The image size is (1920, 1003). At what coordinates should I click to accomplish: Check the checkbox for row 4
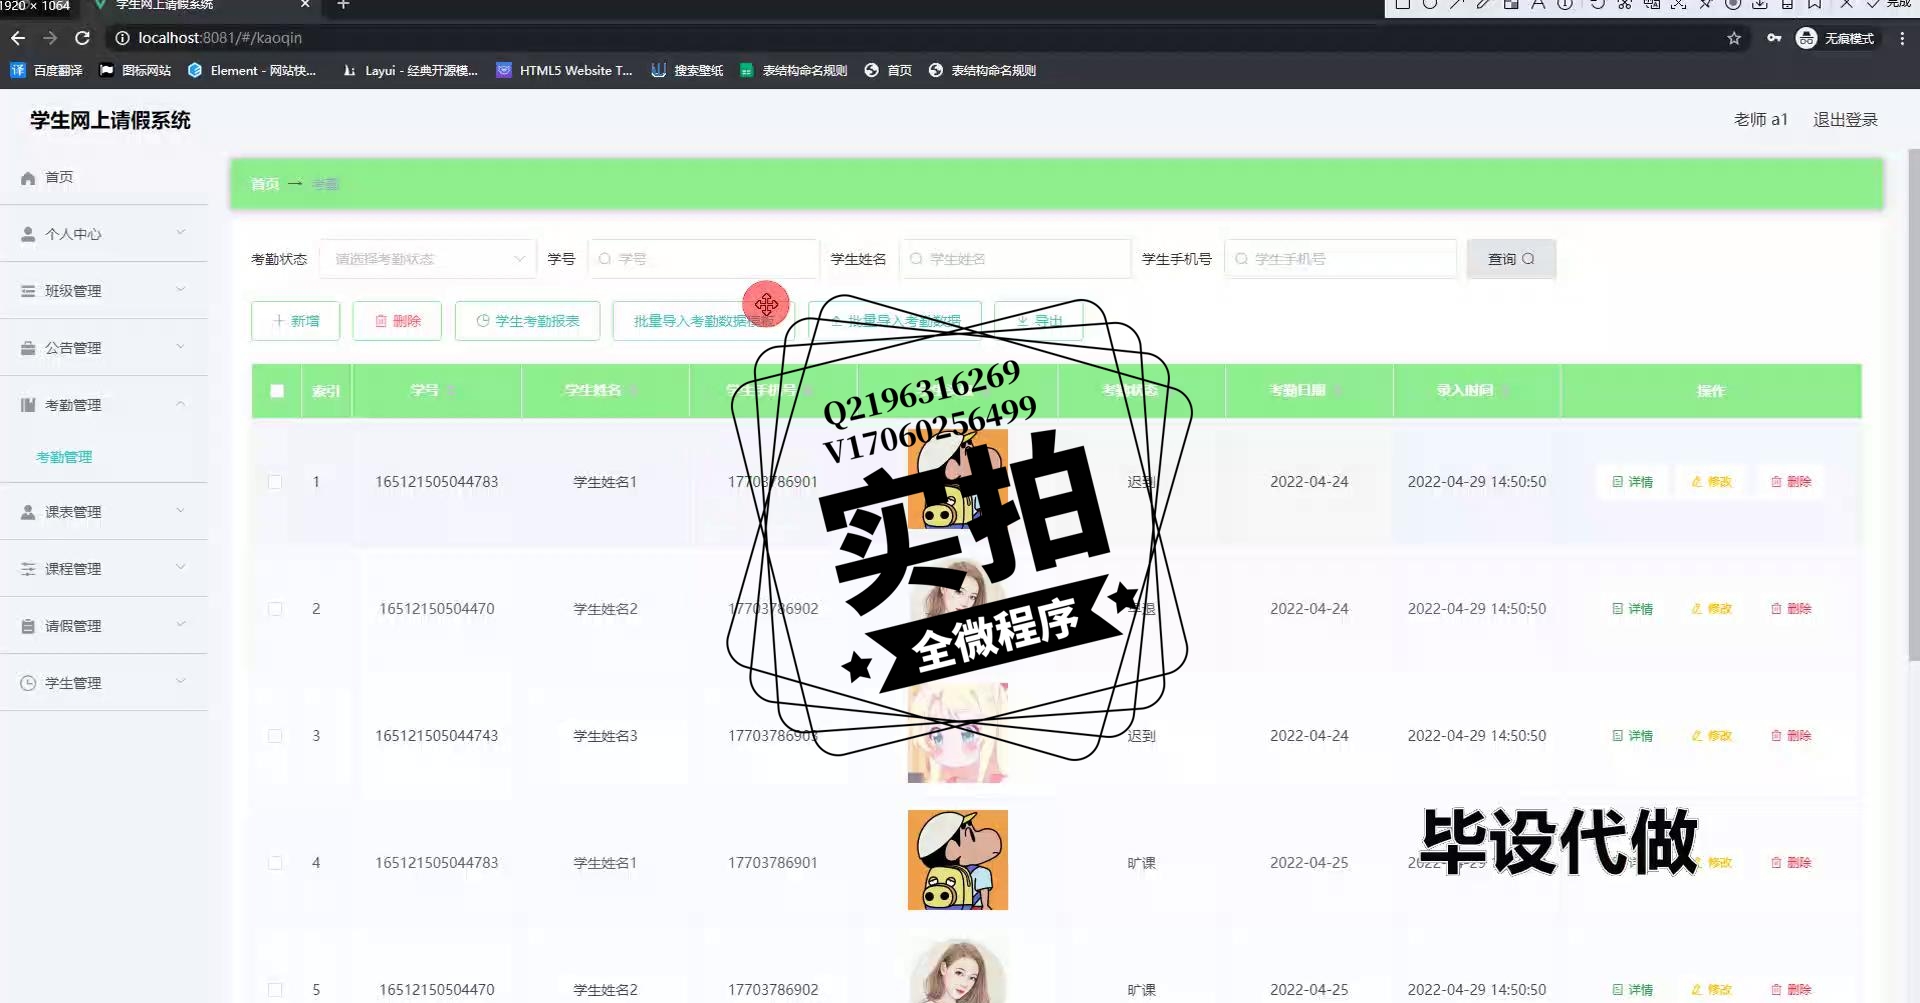[275, 863]
